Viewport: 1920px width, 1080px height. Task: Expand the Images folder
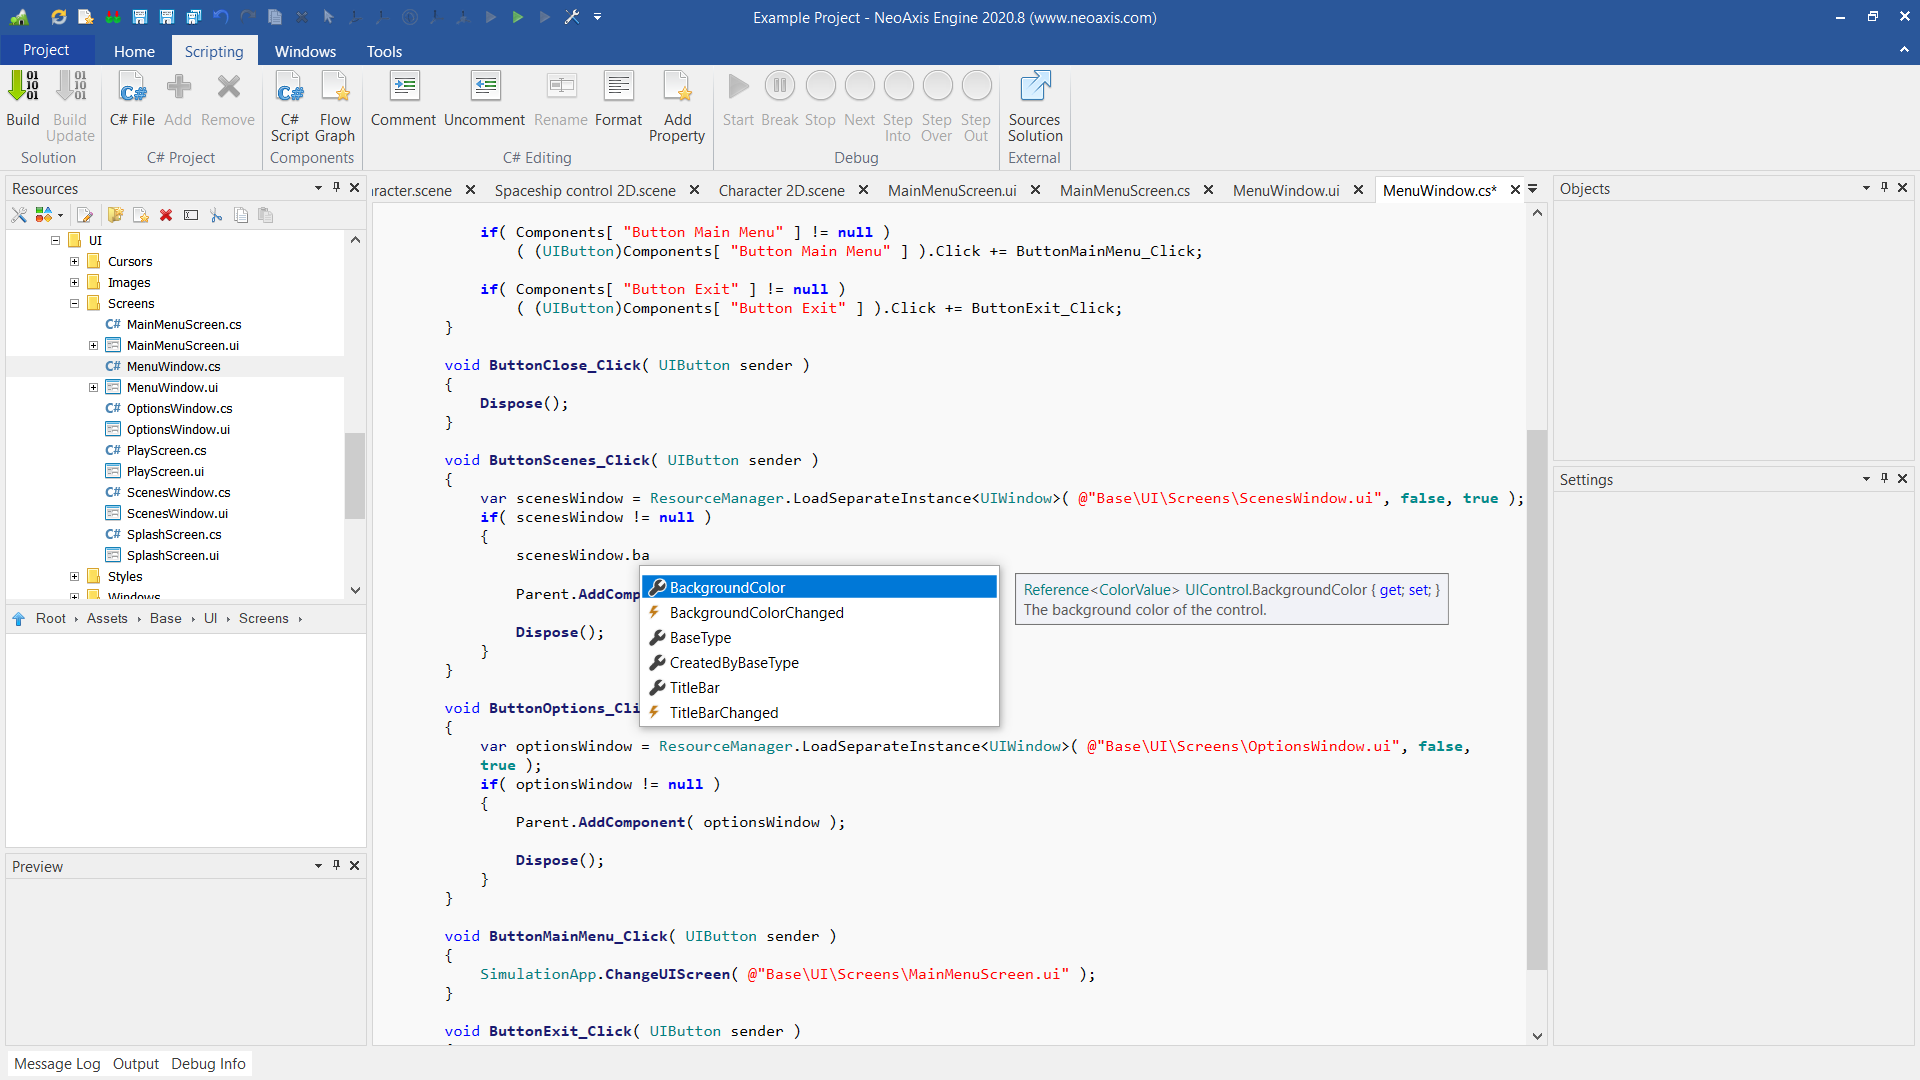point(75,283)
